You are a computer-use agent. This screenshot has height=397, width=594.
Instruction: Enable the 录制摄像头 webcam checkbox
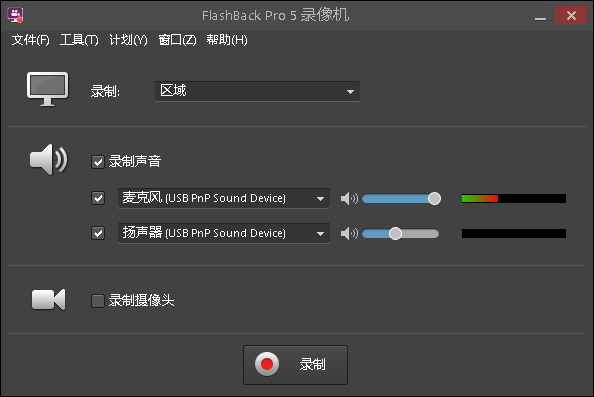(x=98, y=301)
